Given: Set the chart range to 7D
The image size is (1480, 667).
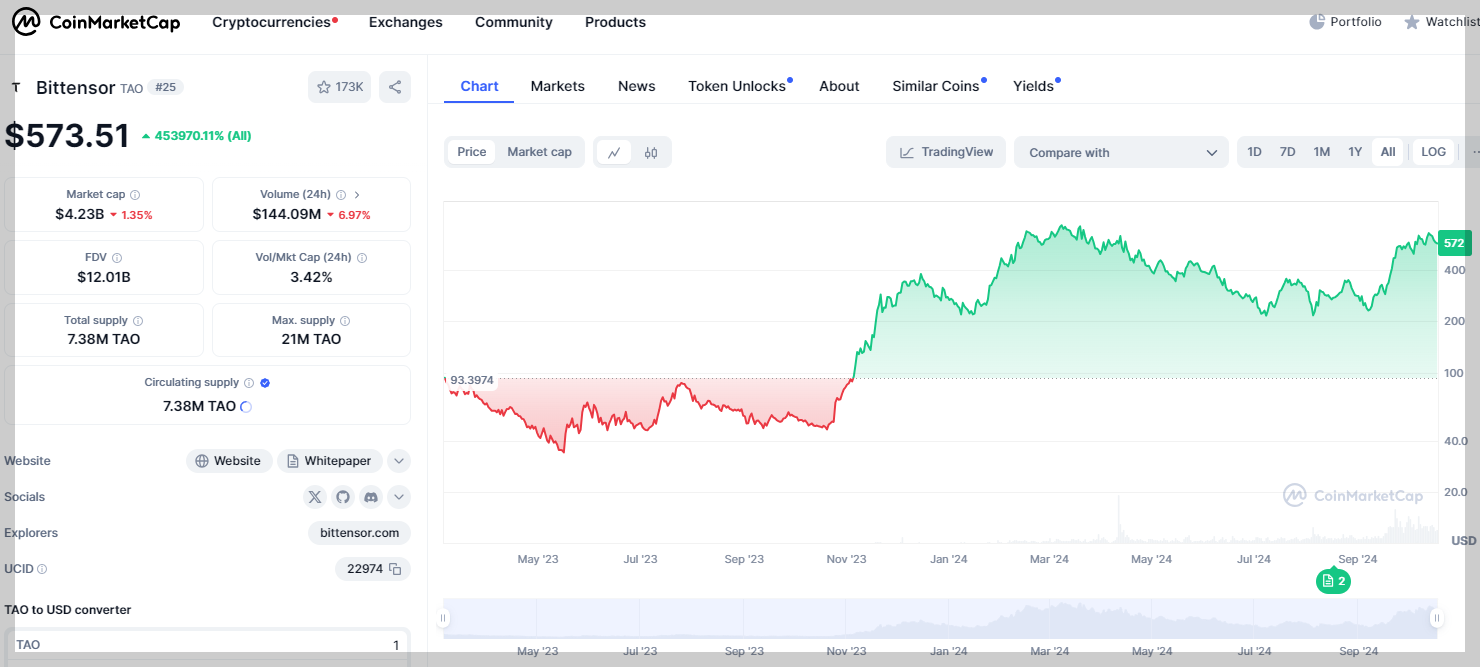Looking at the screenshot, I should 1288,152.
